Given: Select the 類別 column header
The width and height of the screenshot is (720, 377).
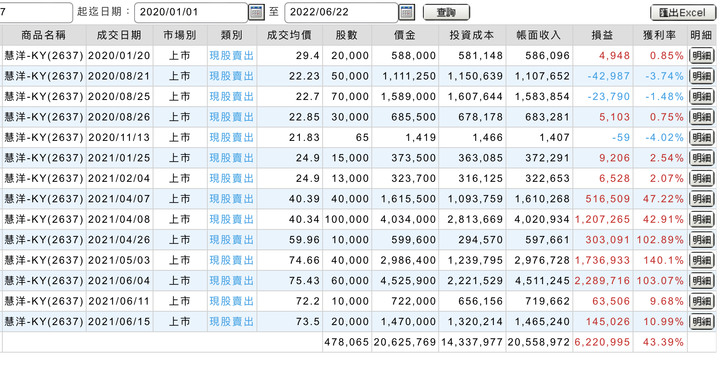Looking at the screenshot, I should [x=232, y=35].
